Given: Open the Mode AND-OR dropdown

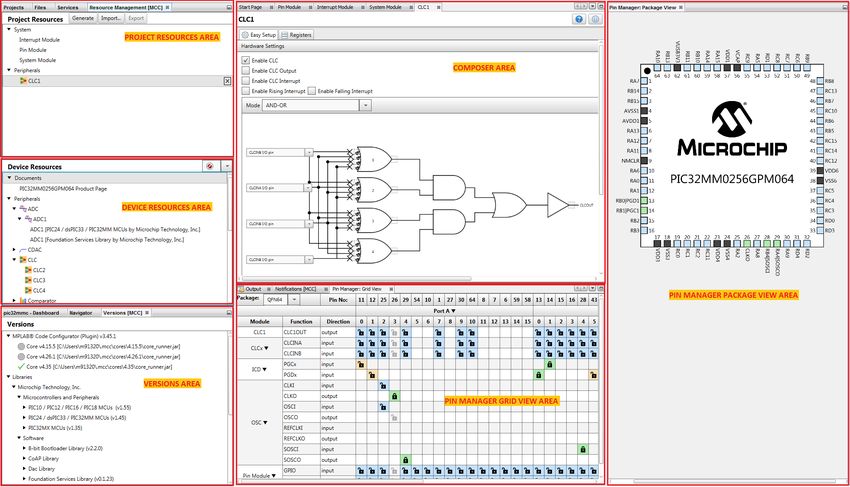Looking at the screenshot, I should click(365, 105).
